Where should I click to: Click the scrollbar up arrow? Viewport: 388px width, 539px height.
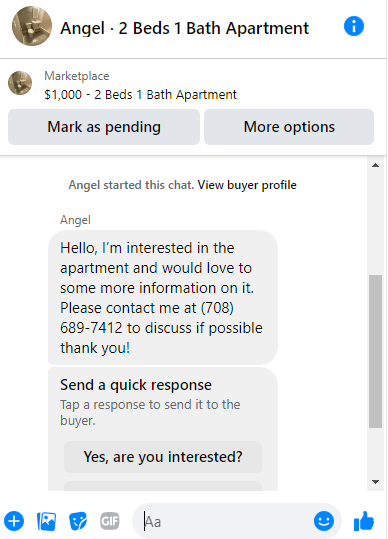coord(375,165)
